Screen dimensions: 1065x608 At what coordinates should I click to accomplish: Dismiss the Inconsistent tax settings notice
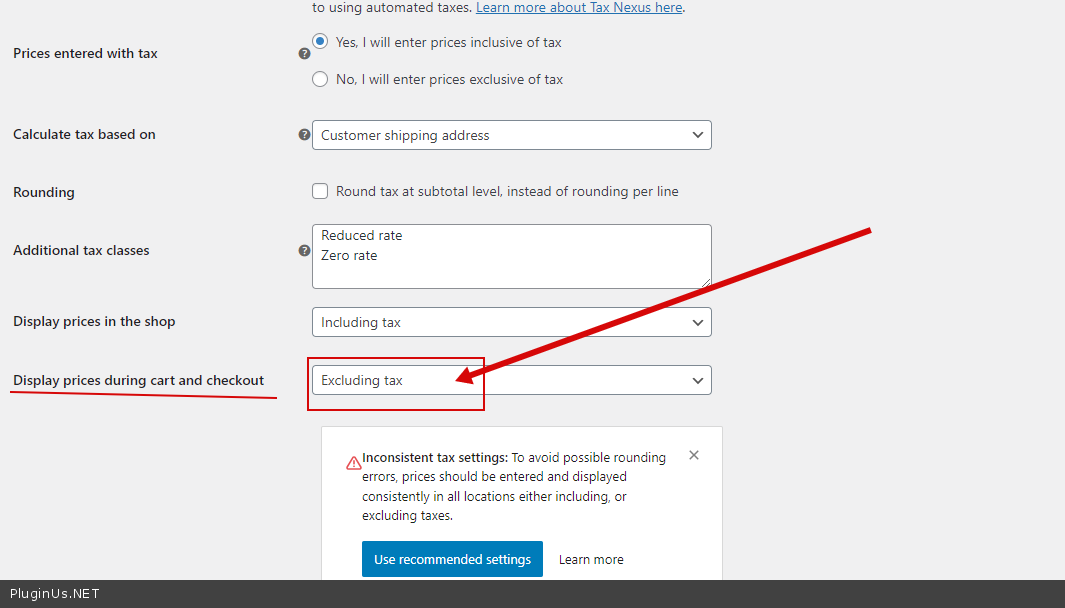click(x=694, y=455)
